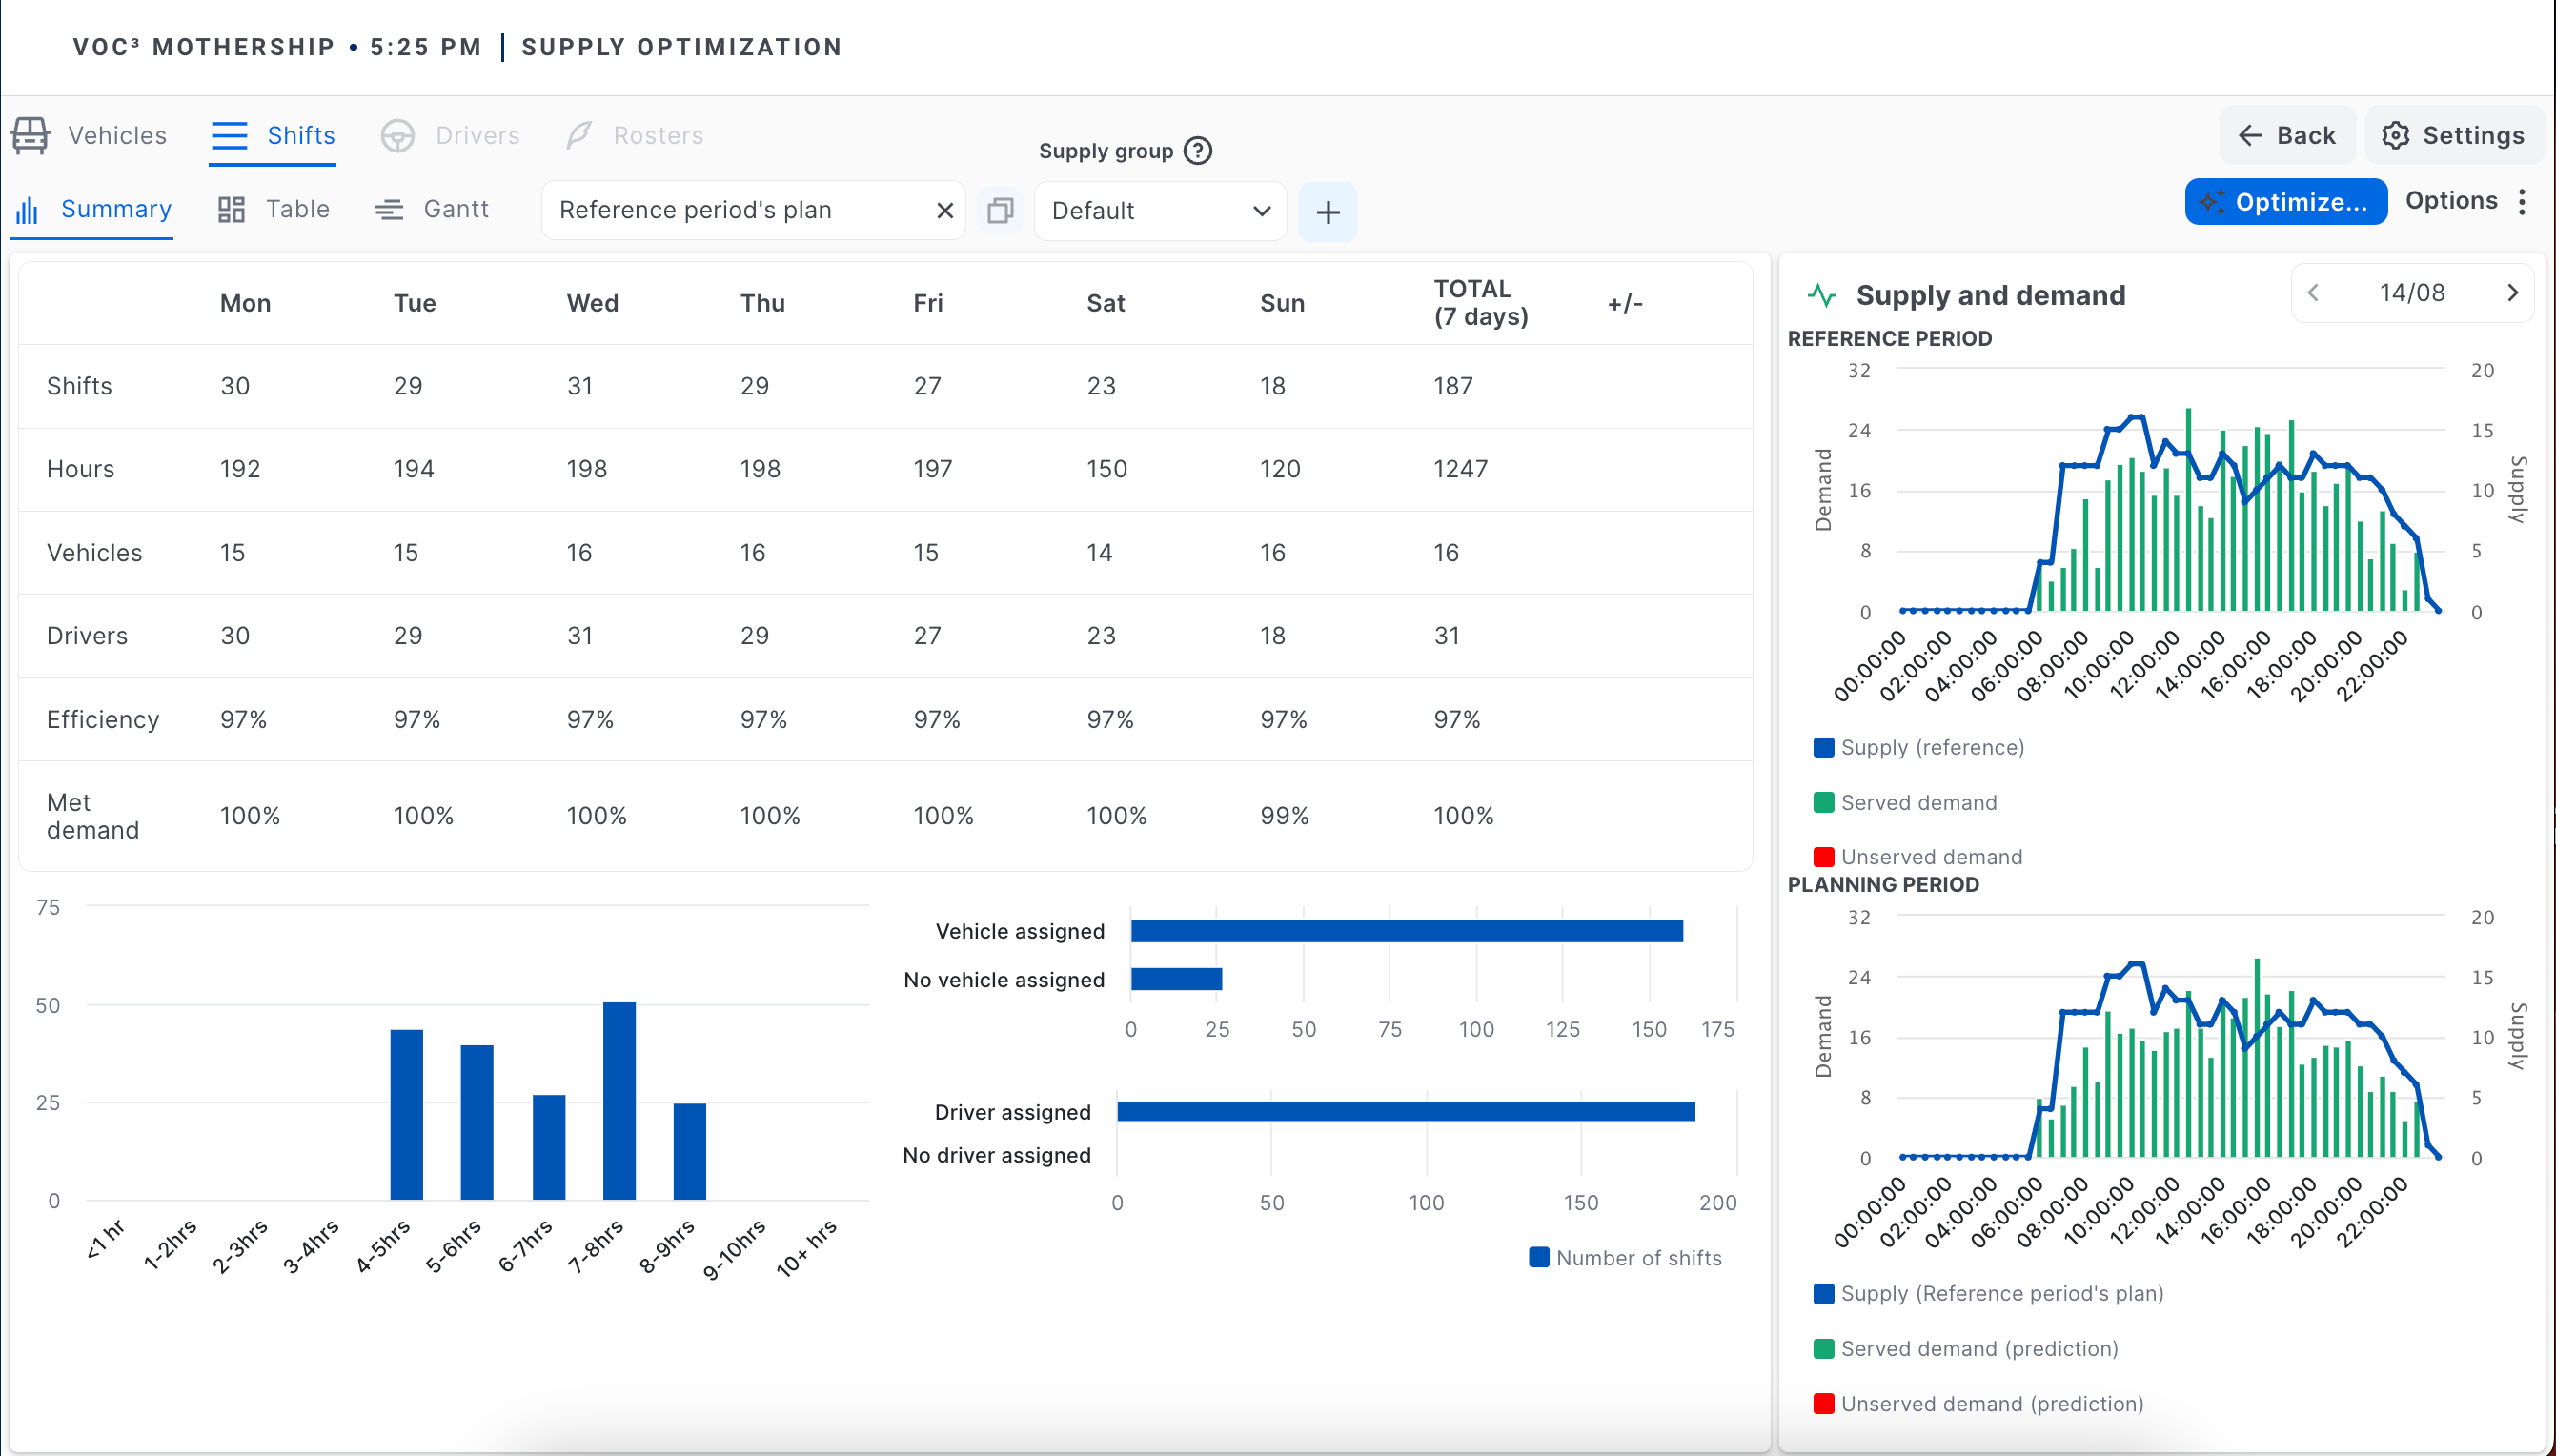
Task: Click the Back button
Action: point(2287,135)
